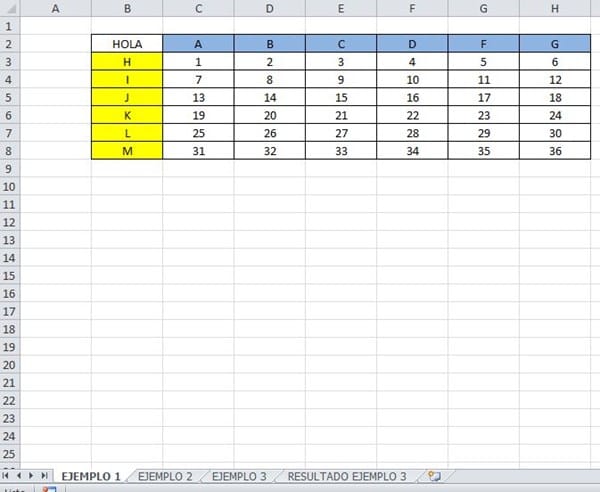This screenshot has height=492, width=600.
Task: Click blue header cell labeled C
Action: pos(341,44)
